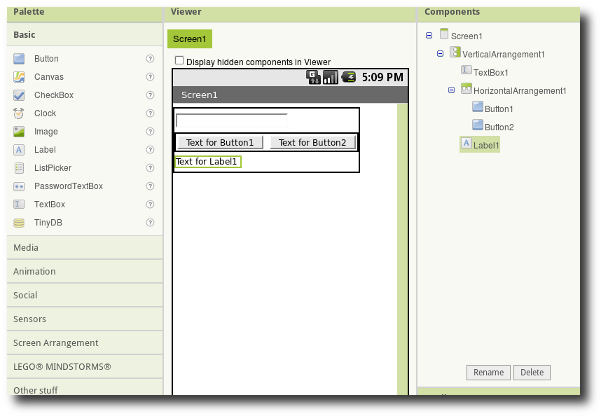Click the text box in the viewer
Image resolution: width=603 pixels, height=418 pixels.
(x=232, y=120)
